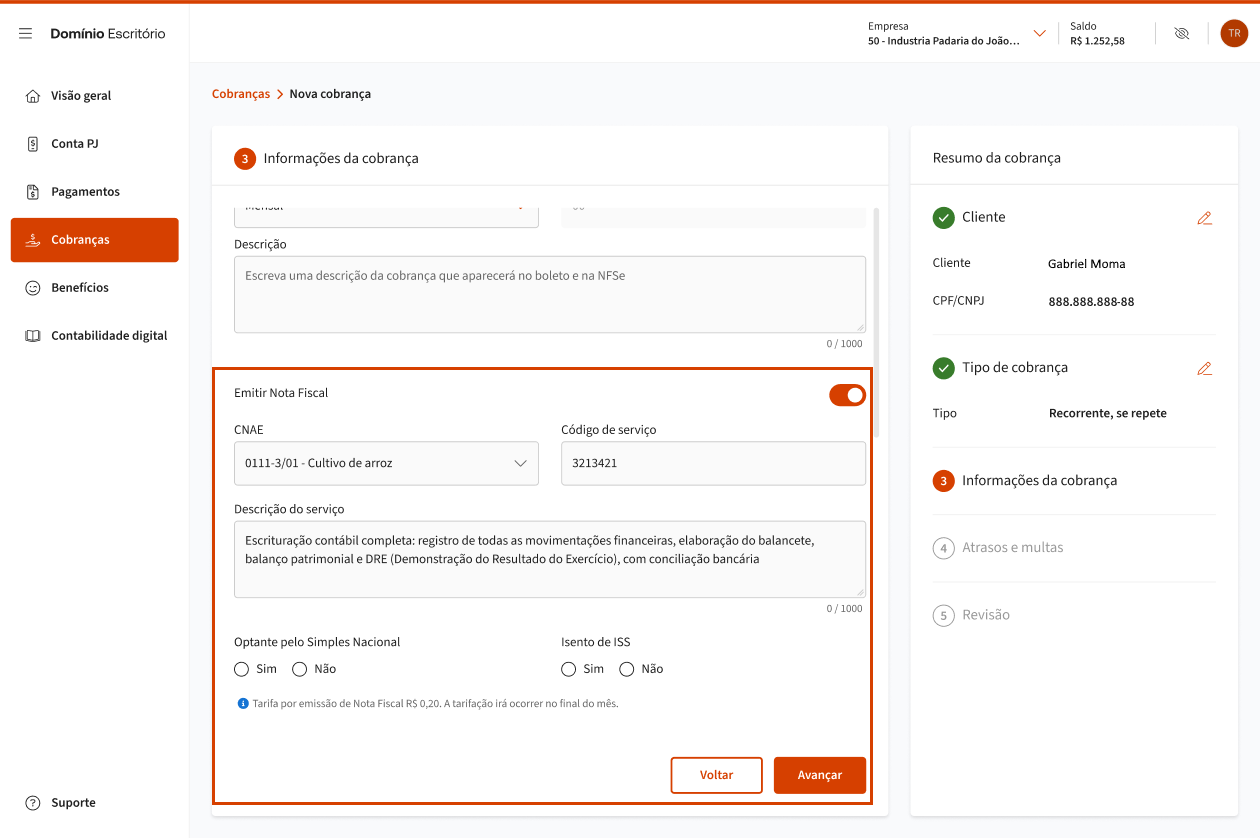Click the info icon beside Tarifa notice
The image size is (1260, 838).
tap(242, 704)
